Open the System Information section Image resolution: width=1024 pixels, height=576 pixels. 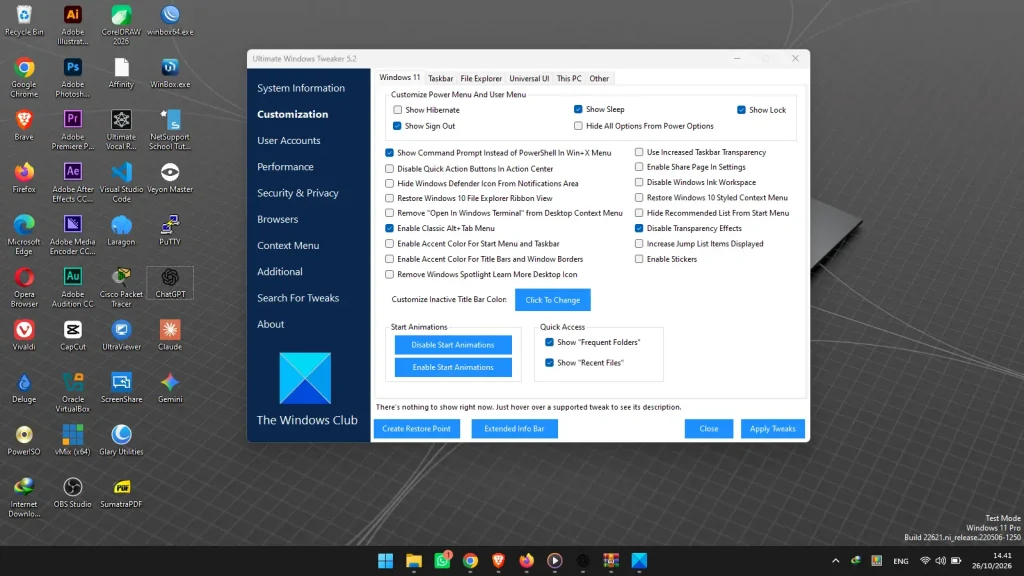[x=301, y=88]
